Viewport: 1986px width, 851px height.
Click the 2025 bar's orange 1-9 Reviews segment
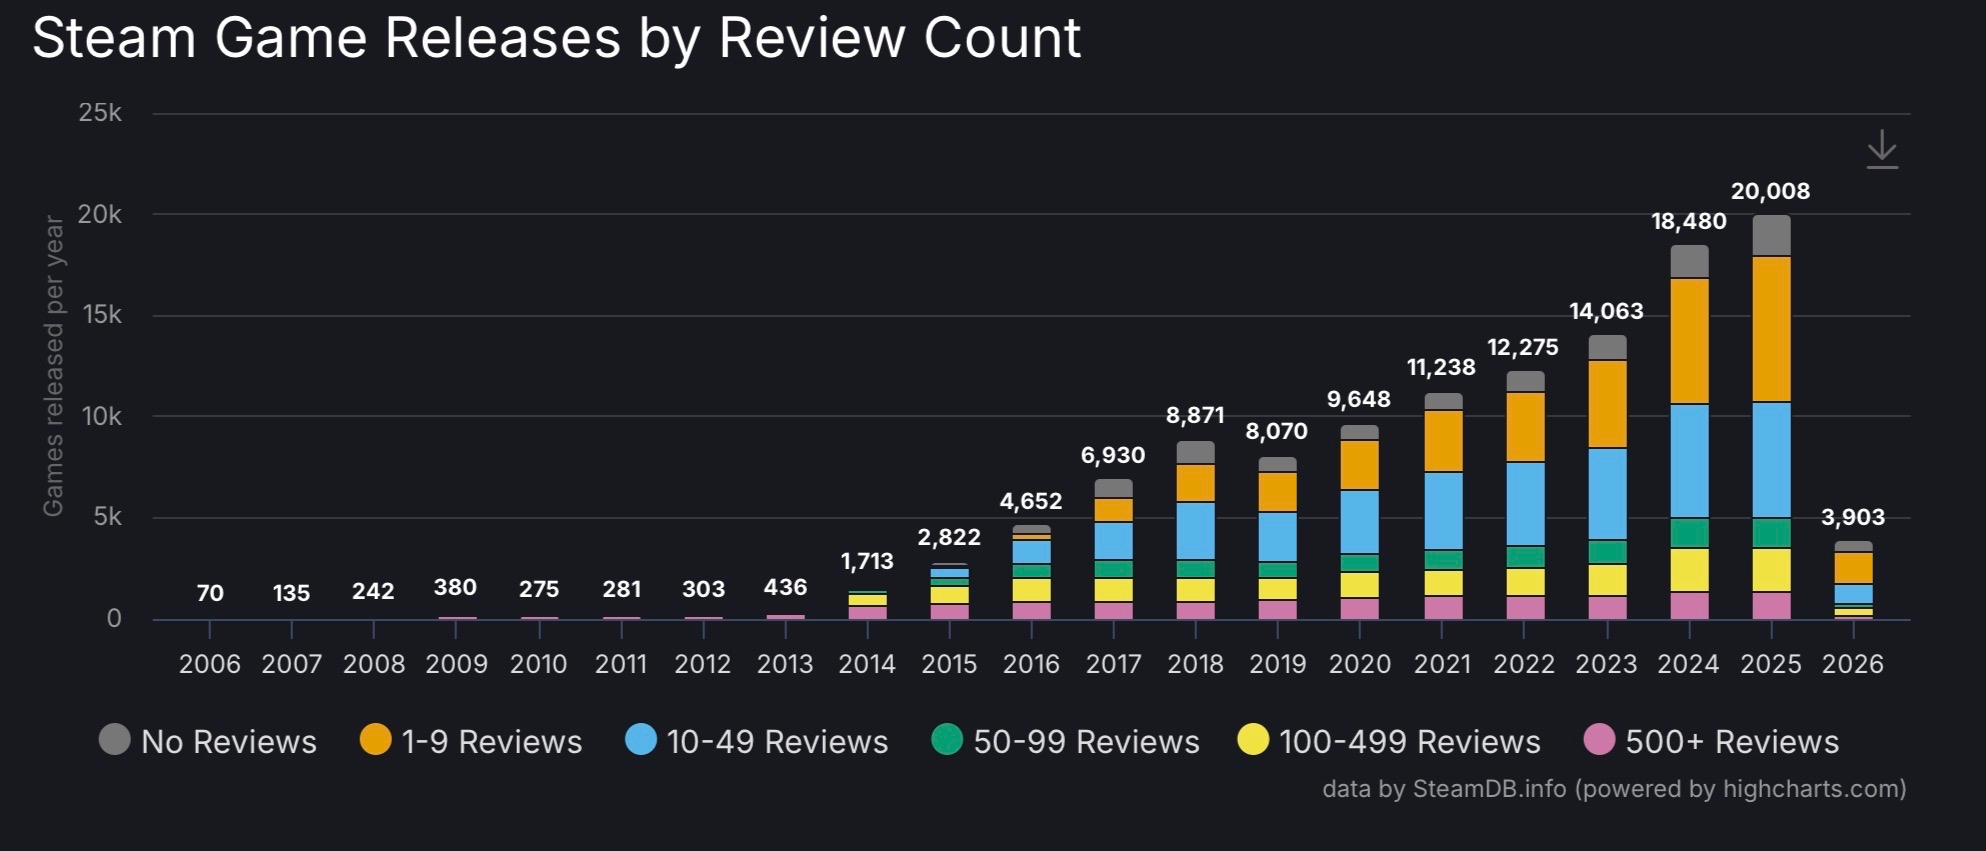point(1771,329)
